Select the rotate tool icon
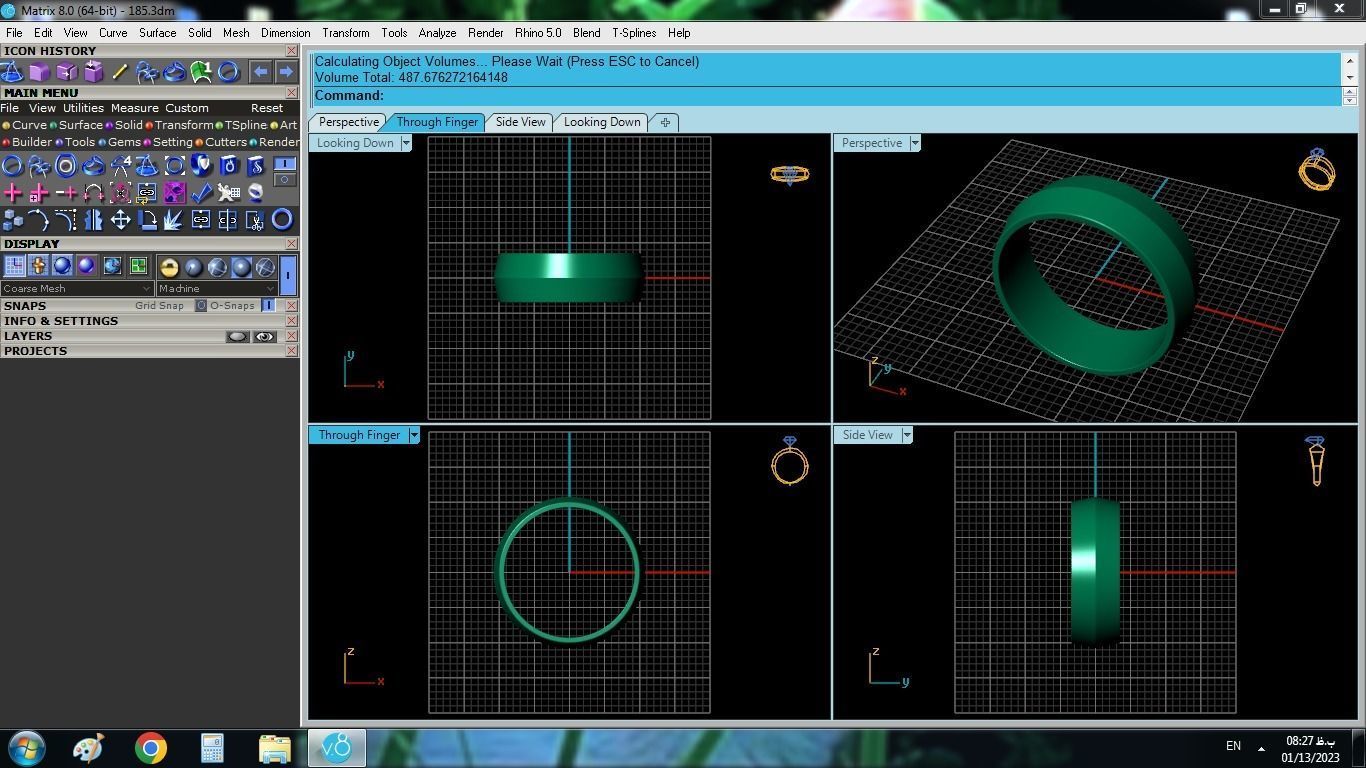Image resolution: width=1366 pixels, height=768 pixels. (x=147, y=219)
